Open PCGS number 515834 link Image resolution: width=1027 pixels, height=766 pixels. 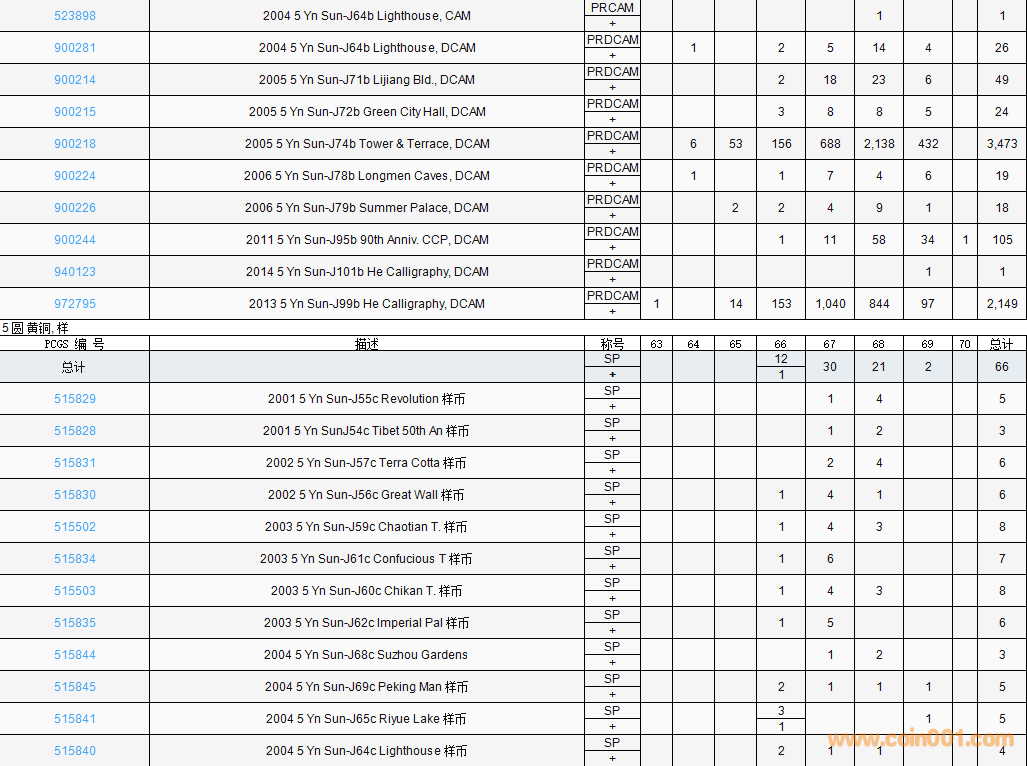pyautogui.click(x=75, y=559)
